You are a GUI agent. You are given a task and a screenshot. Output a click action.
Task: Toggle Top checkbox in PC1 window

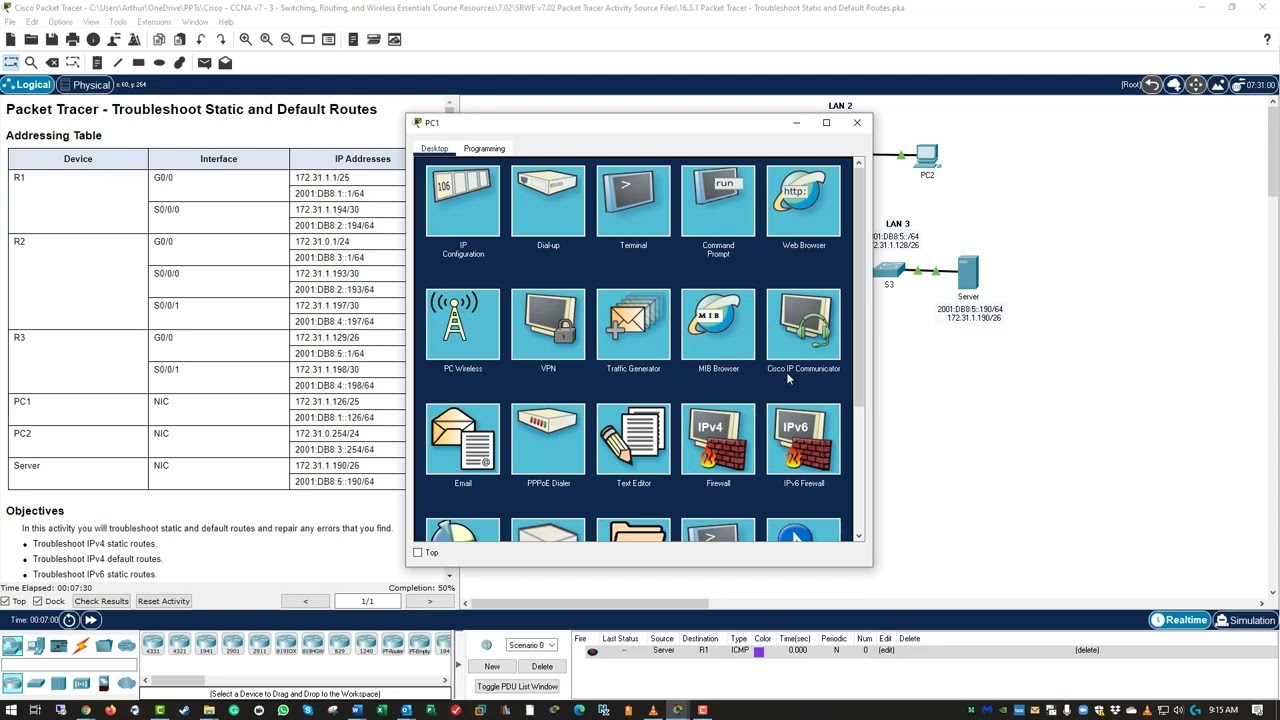point(418,552)
